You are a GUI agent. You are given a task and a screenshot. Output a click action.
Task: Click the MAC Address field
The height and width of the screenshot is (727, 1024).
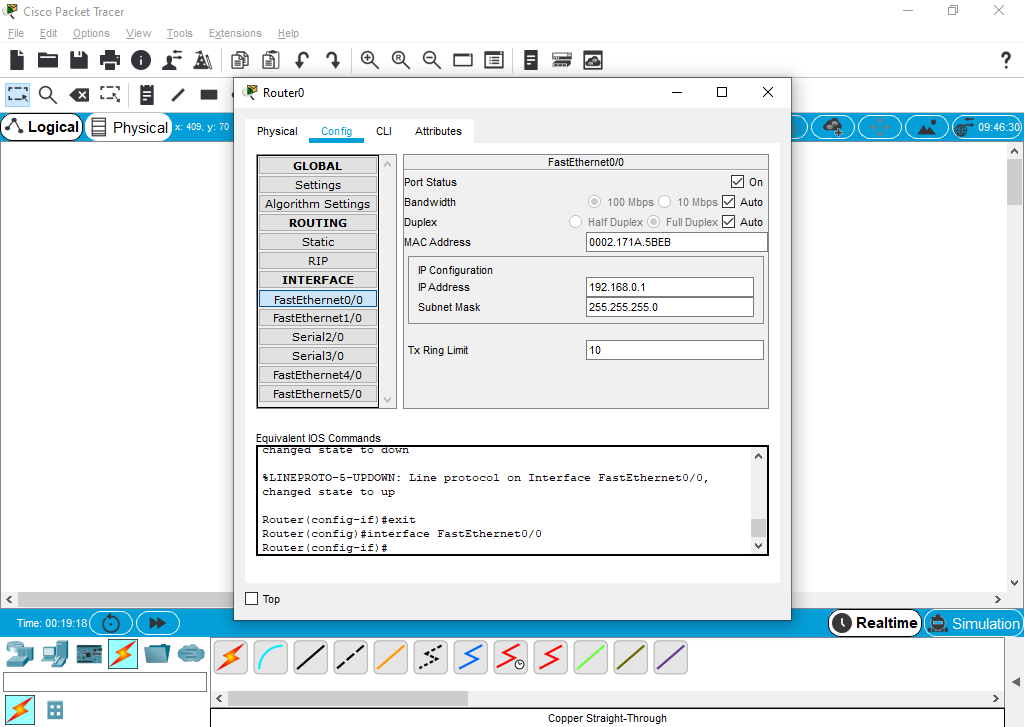click(677, 242)
